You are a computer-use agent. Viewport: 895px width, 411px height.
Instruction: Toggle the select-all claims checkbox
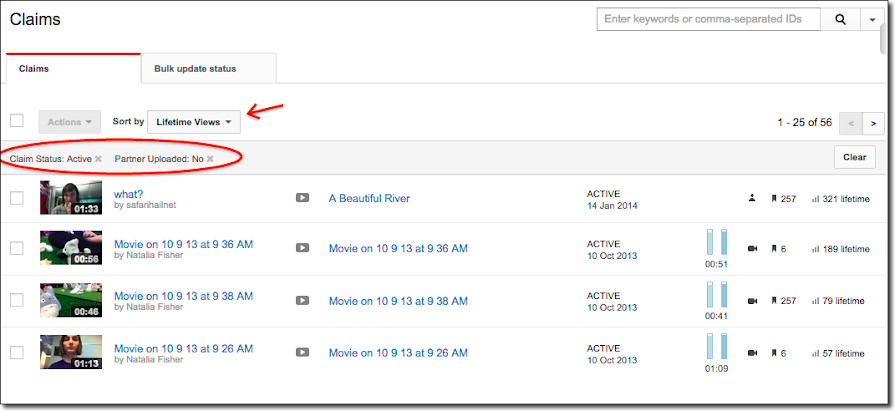click(17, 121)
